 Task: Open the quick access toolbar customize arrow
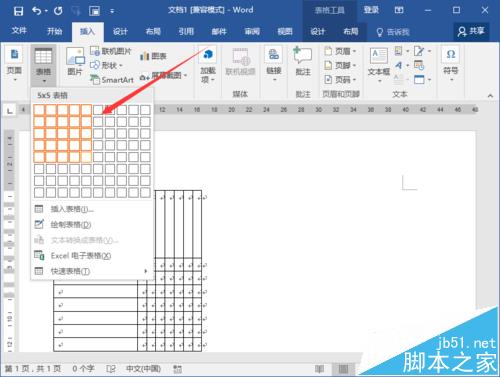tap(112, 11)
